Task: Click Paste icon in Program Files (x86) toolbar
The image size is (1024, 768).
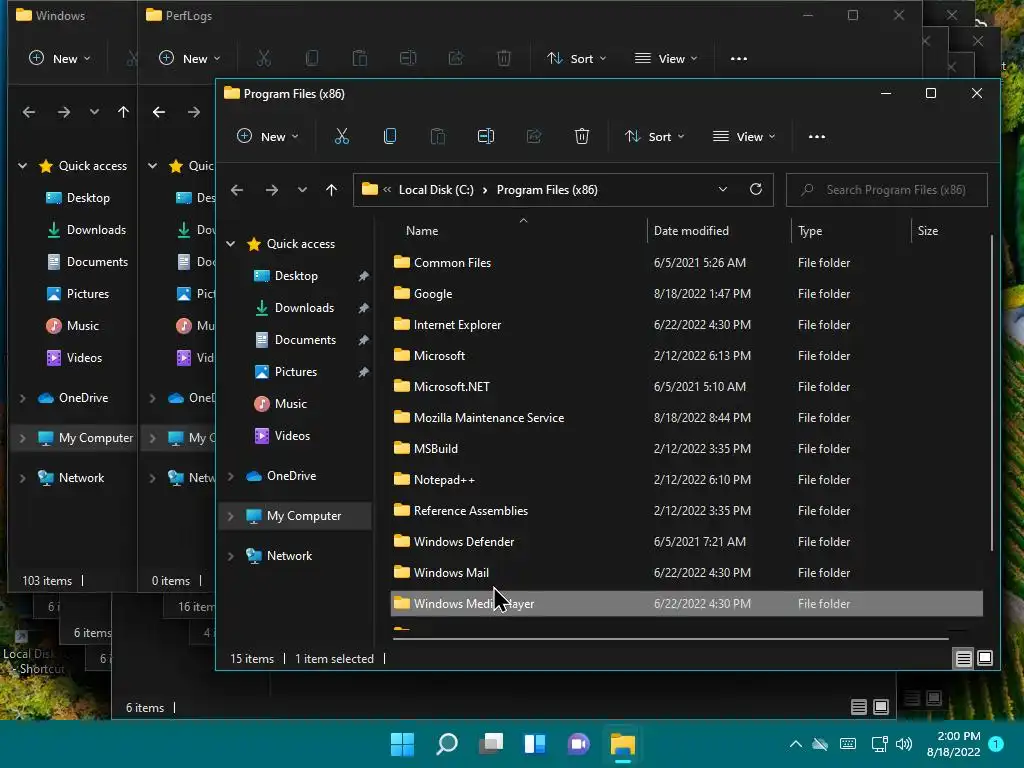Action: (438, 136)
